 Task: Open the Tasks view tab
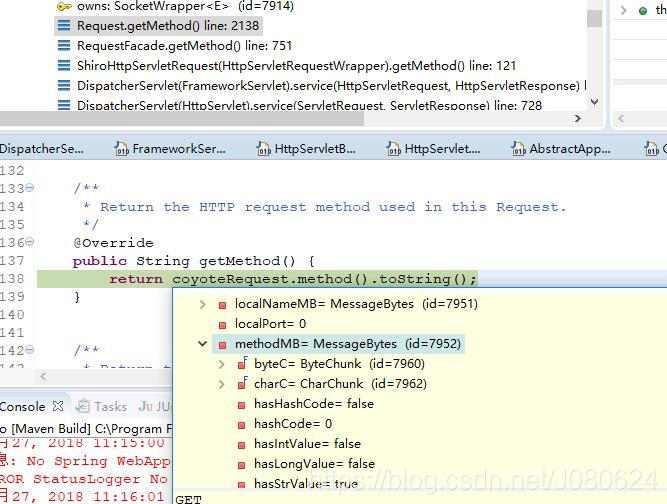click(x=102, y=407)
